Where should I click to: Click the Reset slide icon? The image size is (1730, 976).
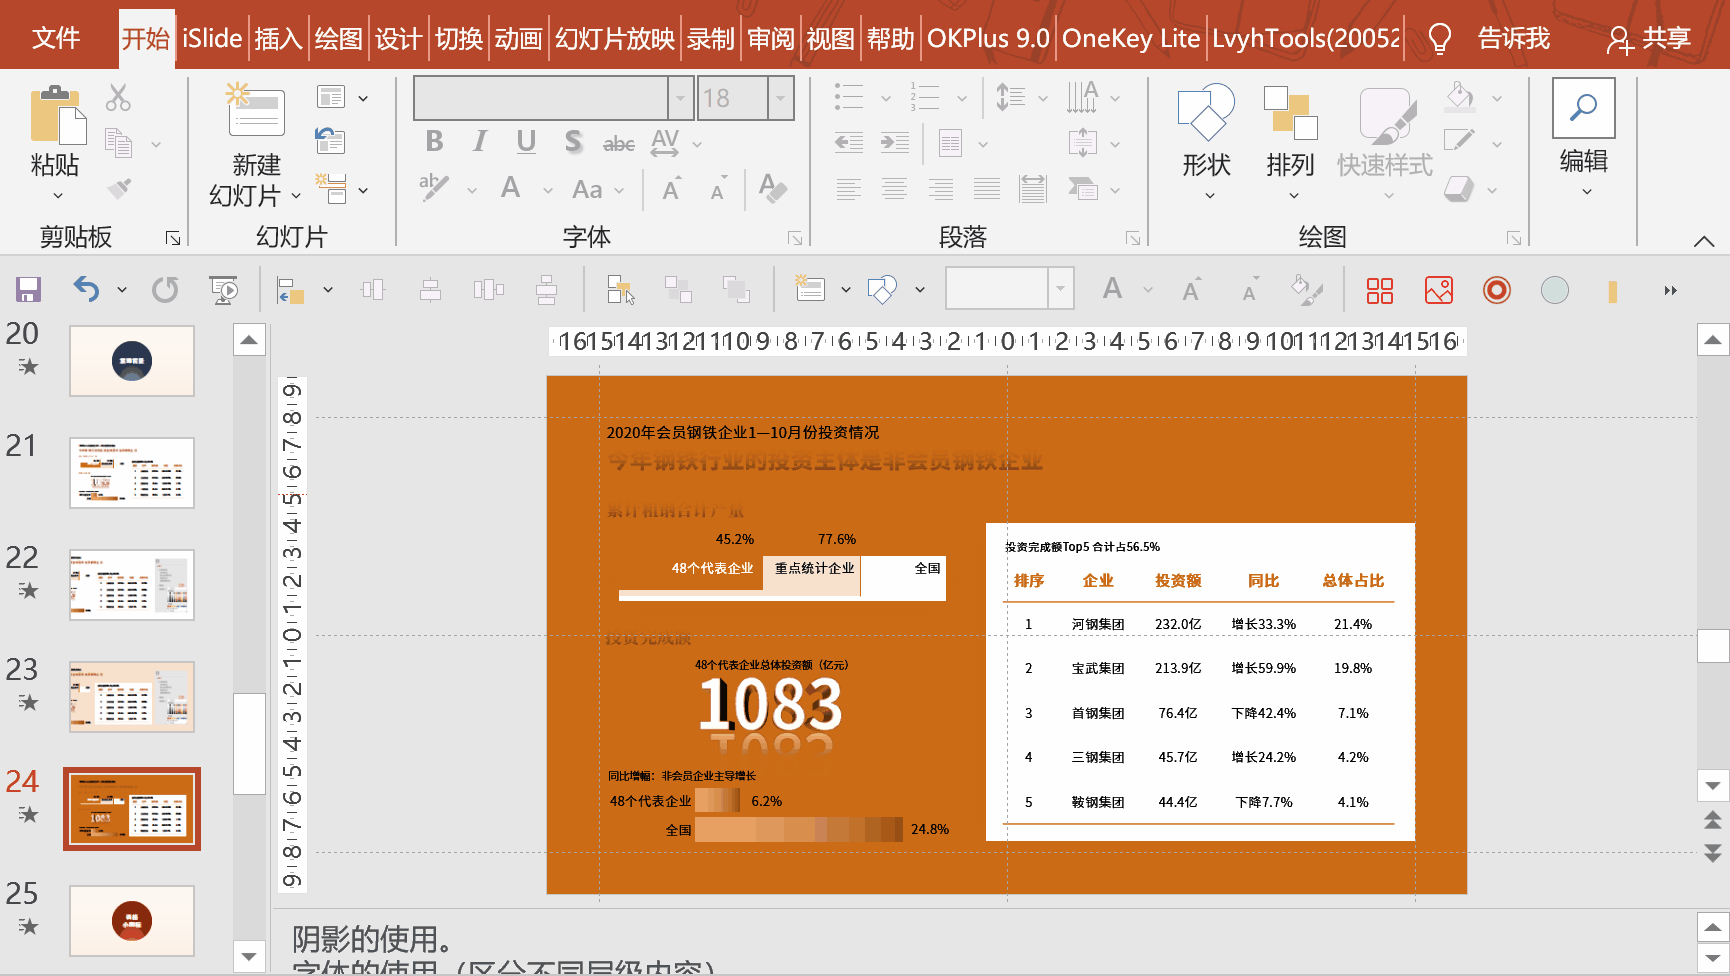(x=330, y=140)
